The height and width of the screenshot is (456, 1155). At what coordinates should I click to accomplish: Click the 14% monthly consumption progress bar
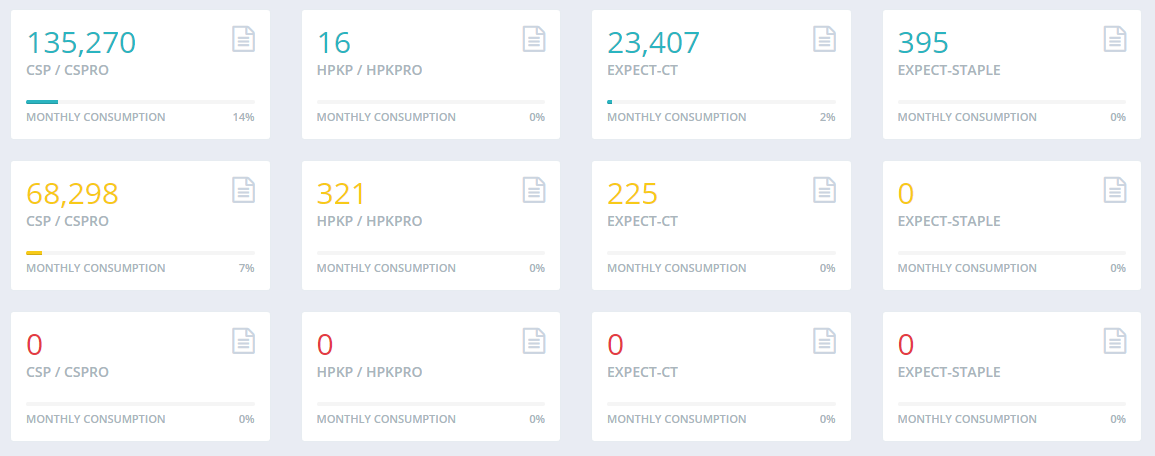(140, 102)
